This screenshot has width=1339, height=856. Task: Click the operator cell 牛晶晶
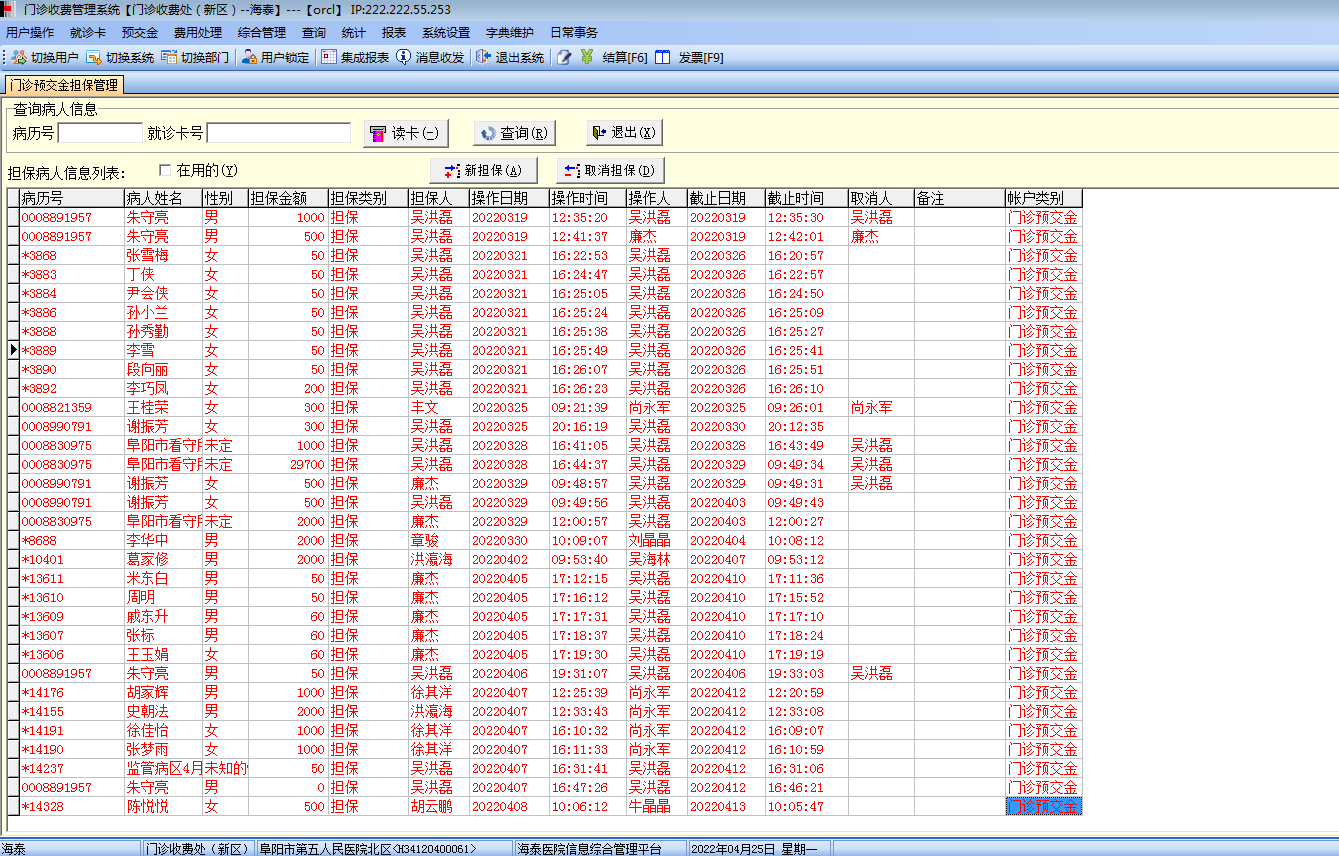tap(657, 807)
